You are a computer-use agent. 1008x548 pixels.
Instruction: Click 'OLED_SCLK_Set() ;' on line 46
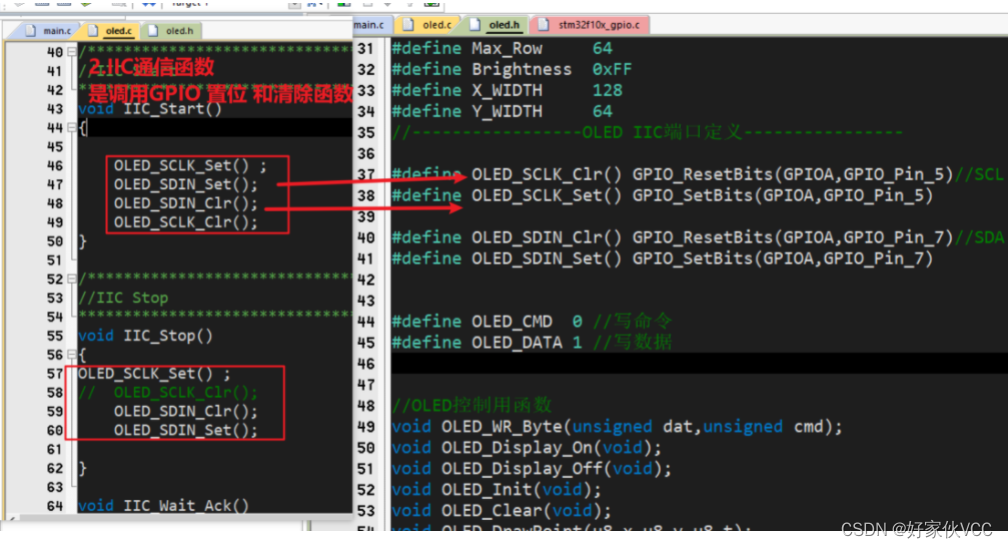point(190,166)
